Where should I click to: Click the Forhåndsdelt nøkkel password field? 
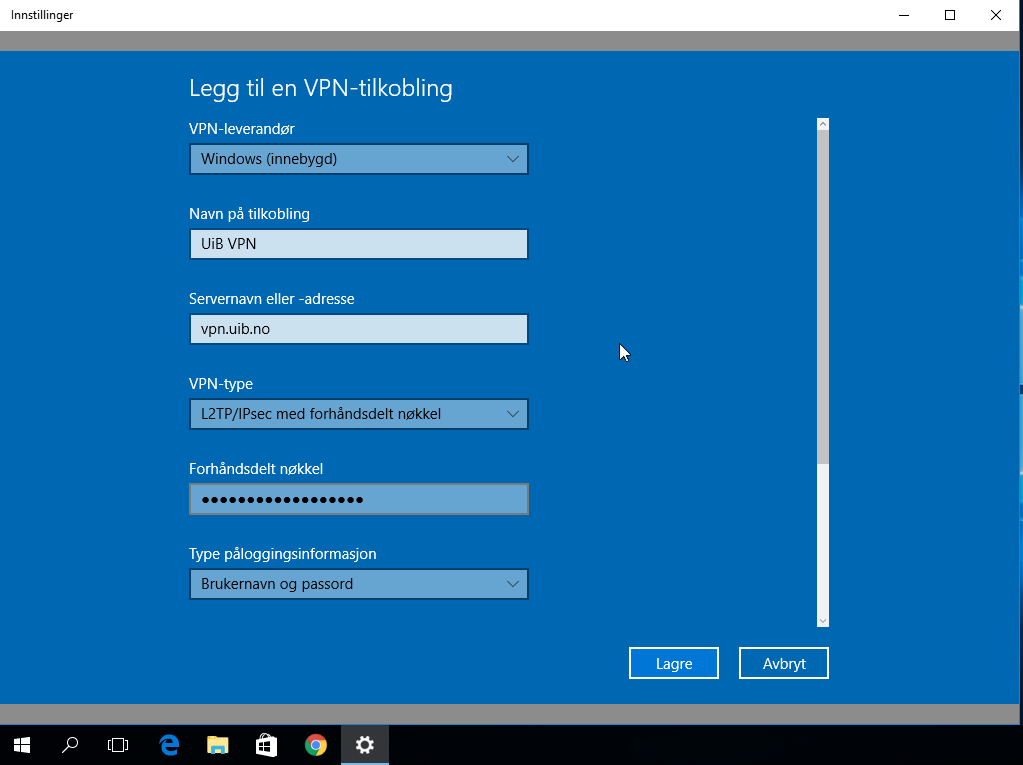358,499
